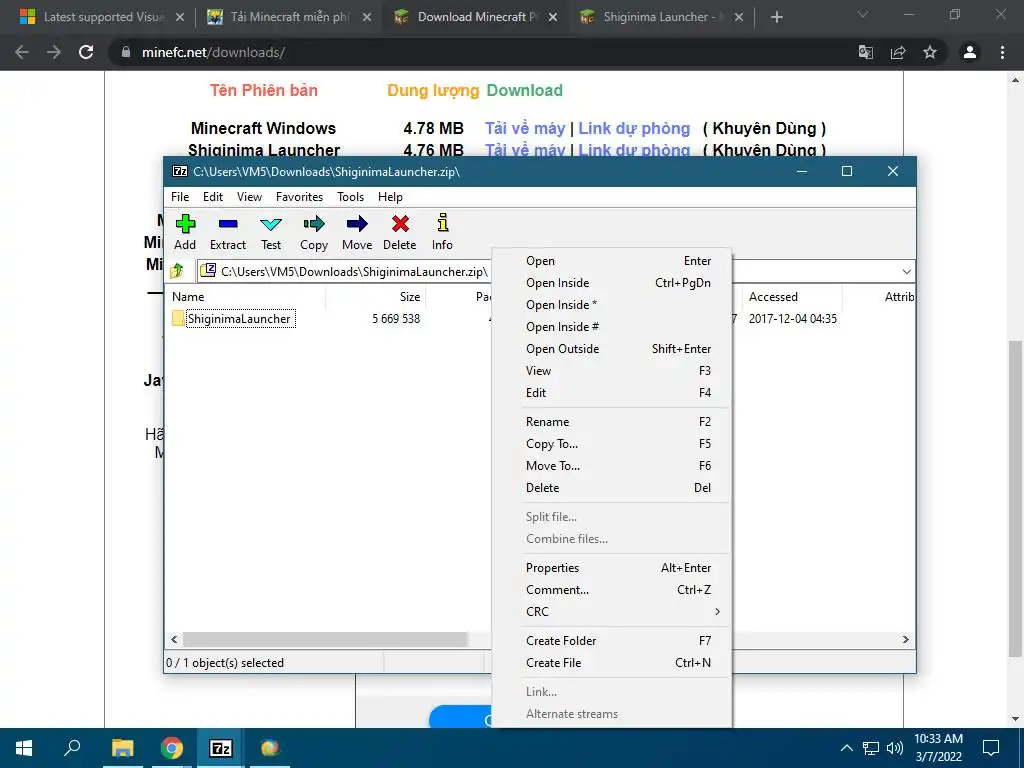1024x768 pixels.
Task: Click the Chrome address bar URL
Action: [x=213, y=52]
